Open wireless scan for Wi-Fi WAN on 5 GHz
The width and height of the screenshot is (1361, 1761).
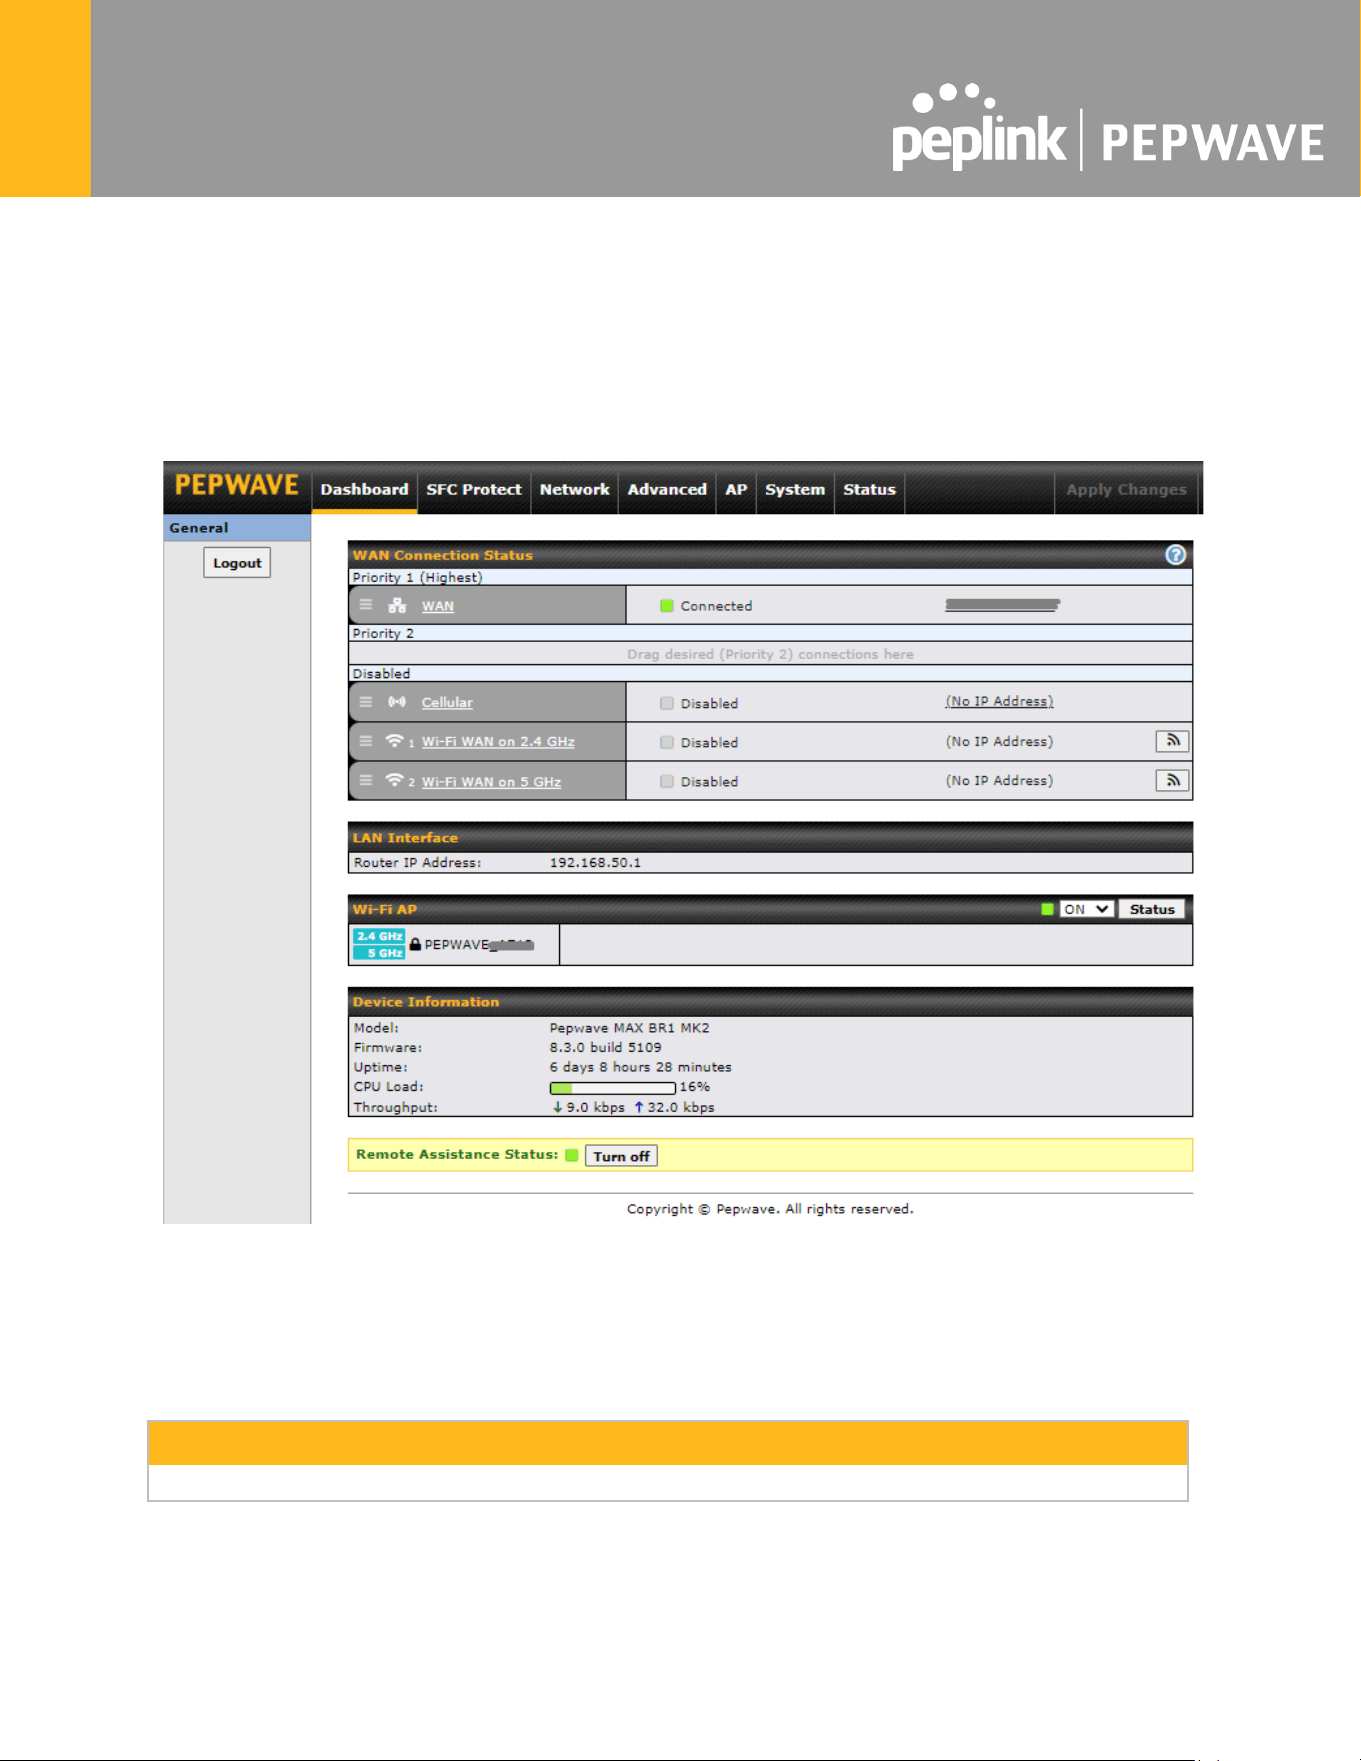coord(1172,780)
